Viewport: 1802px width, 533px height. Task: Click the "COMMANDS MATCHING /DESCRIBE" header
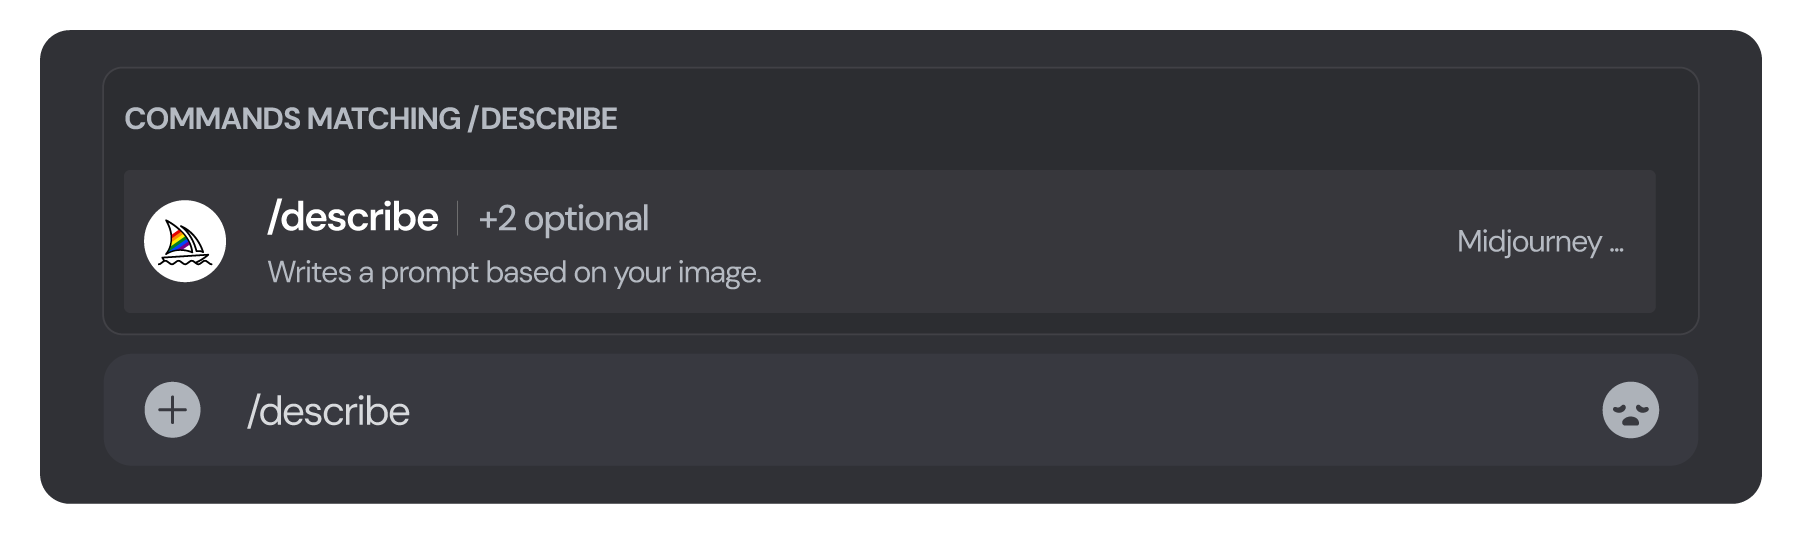370,119
